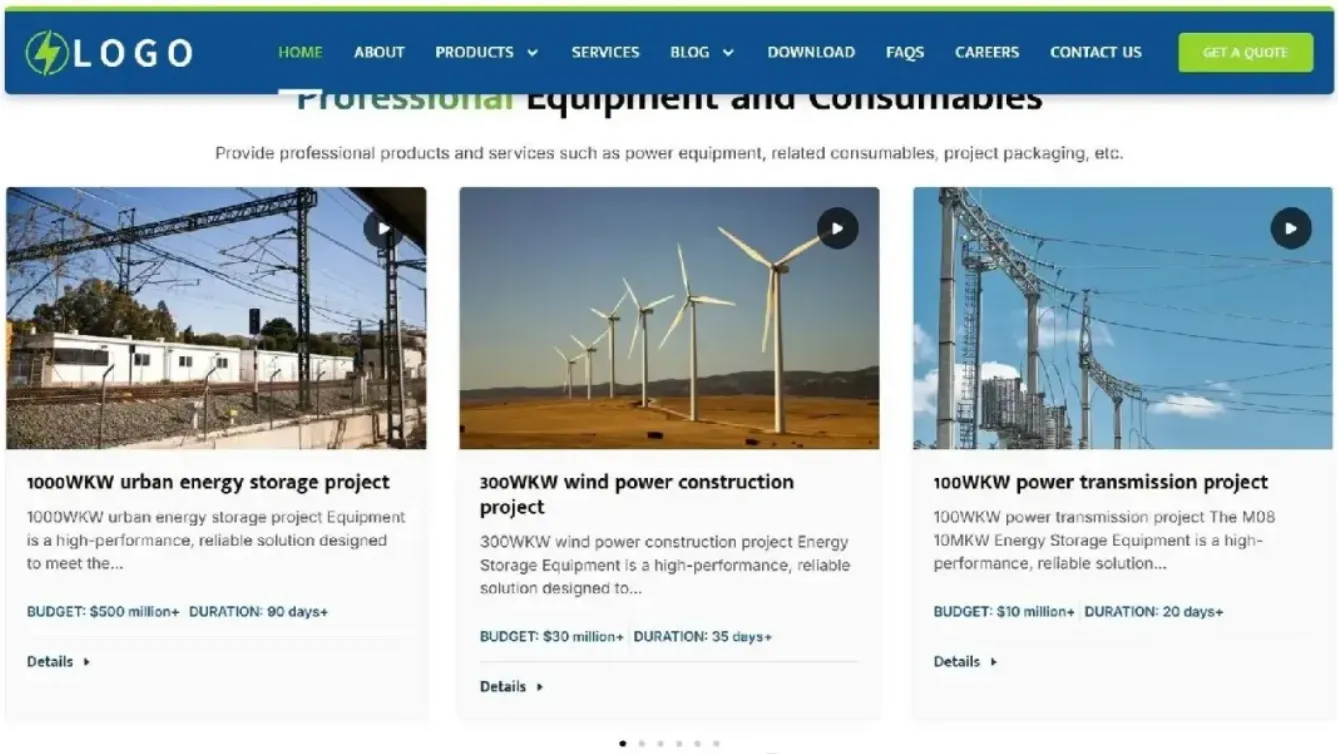Open the Services menu item
This screenshot has height=754, width=1338.
point(605,52)
